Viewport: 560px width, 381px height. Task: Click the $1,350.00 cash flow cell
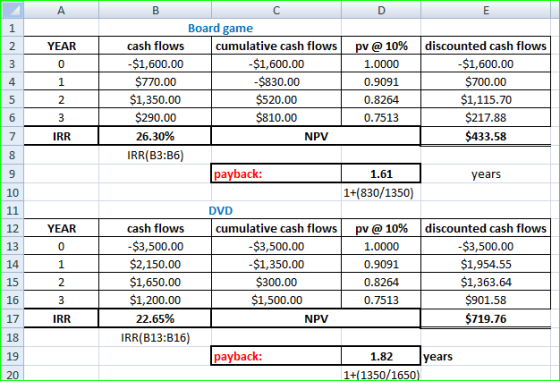[x=155, y=99]
